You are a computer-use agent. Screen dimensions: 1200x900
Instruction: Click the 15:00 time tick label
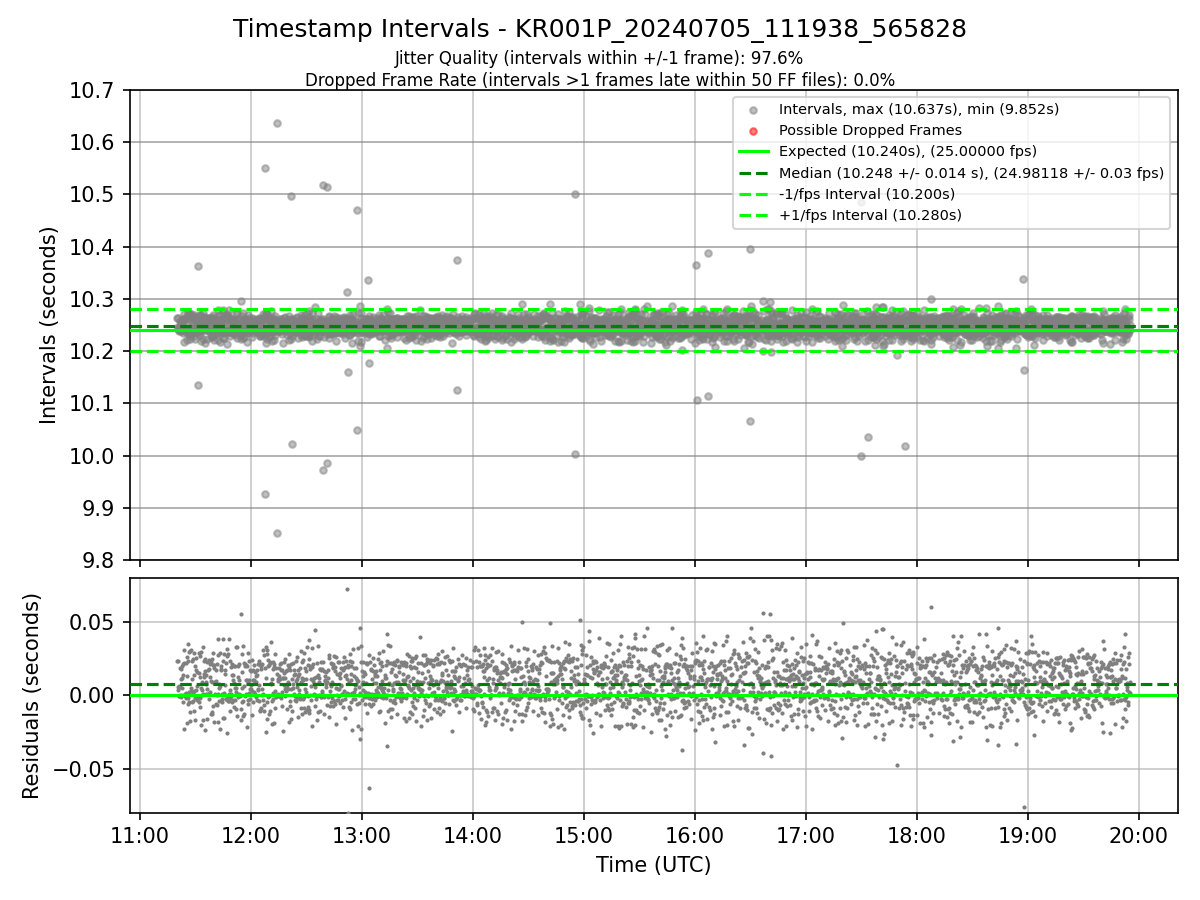point(583,836)
